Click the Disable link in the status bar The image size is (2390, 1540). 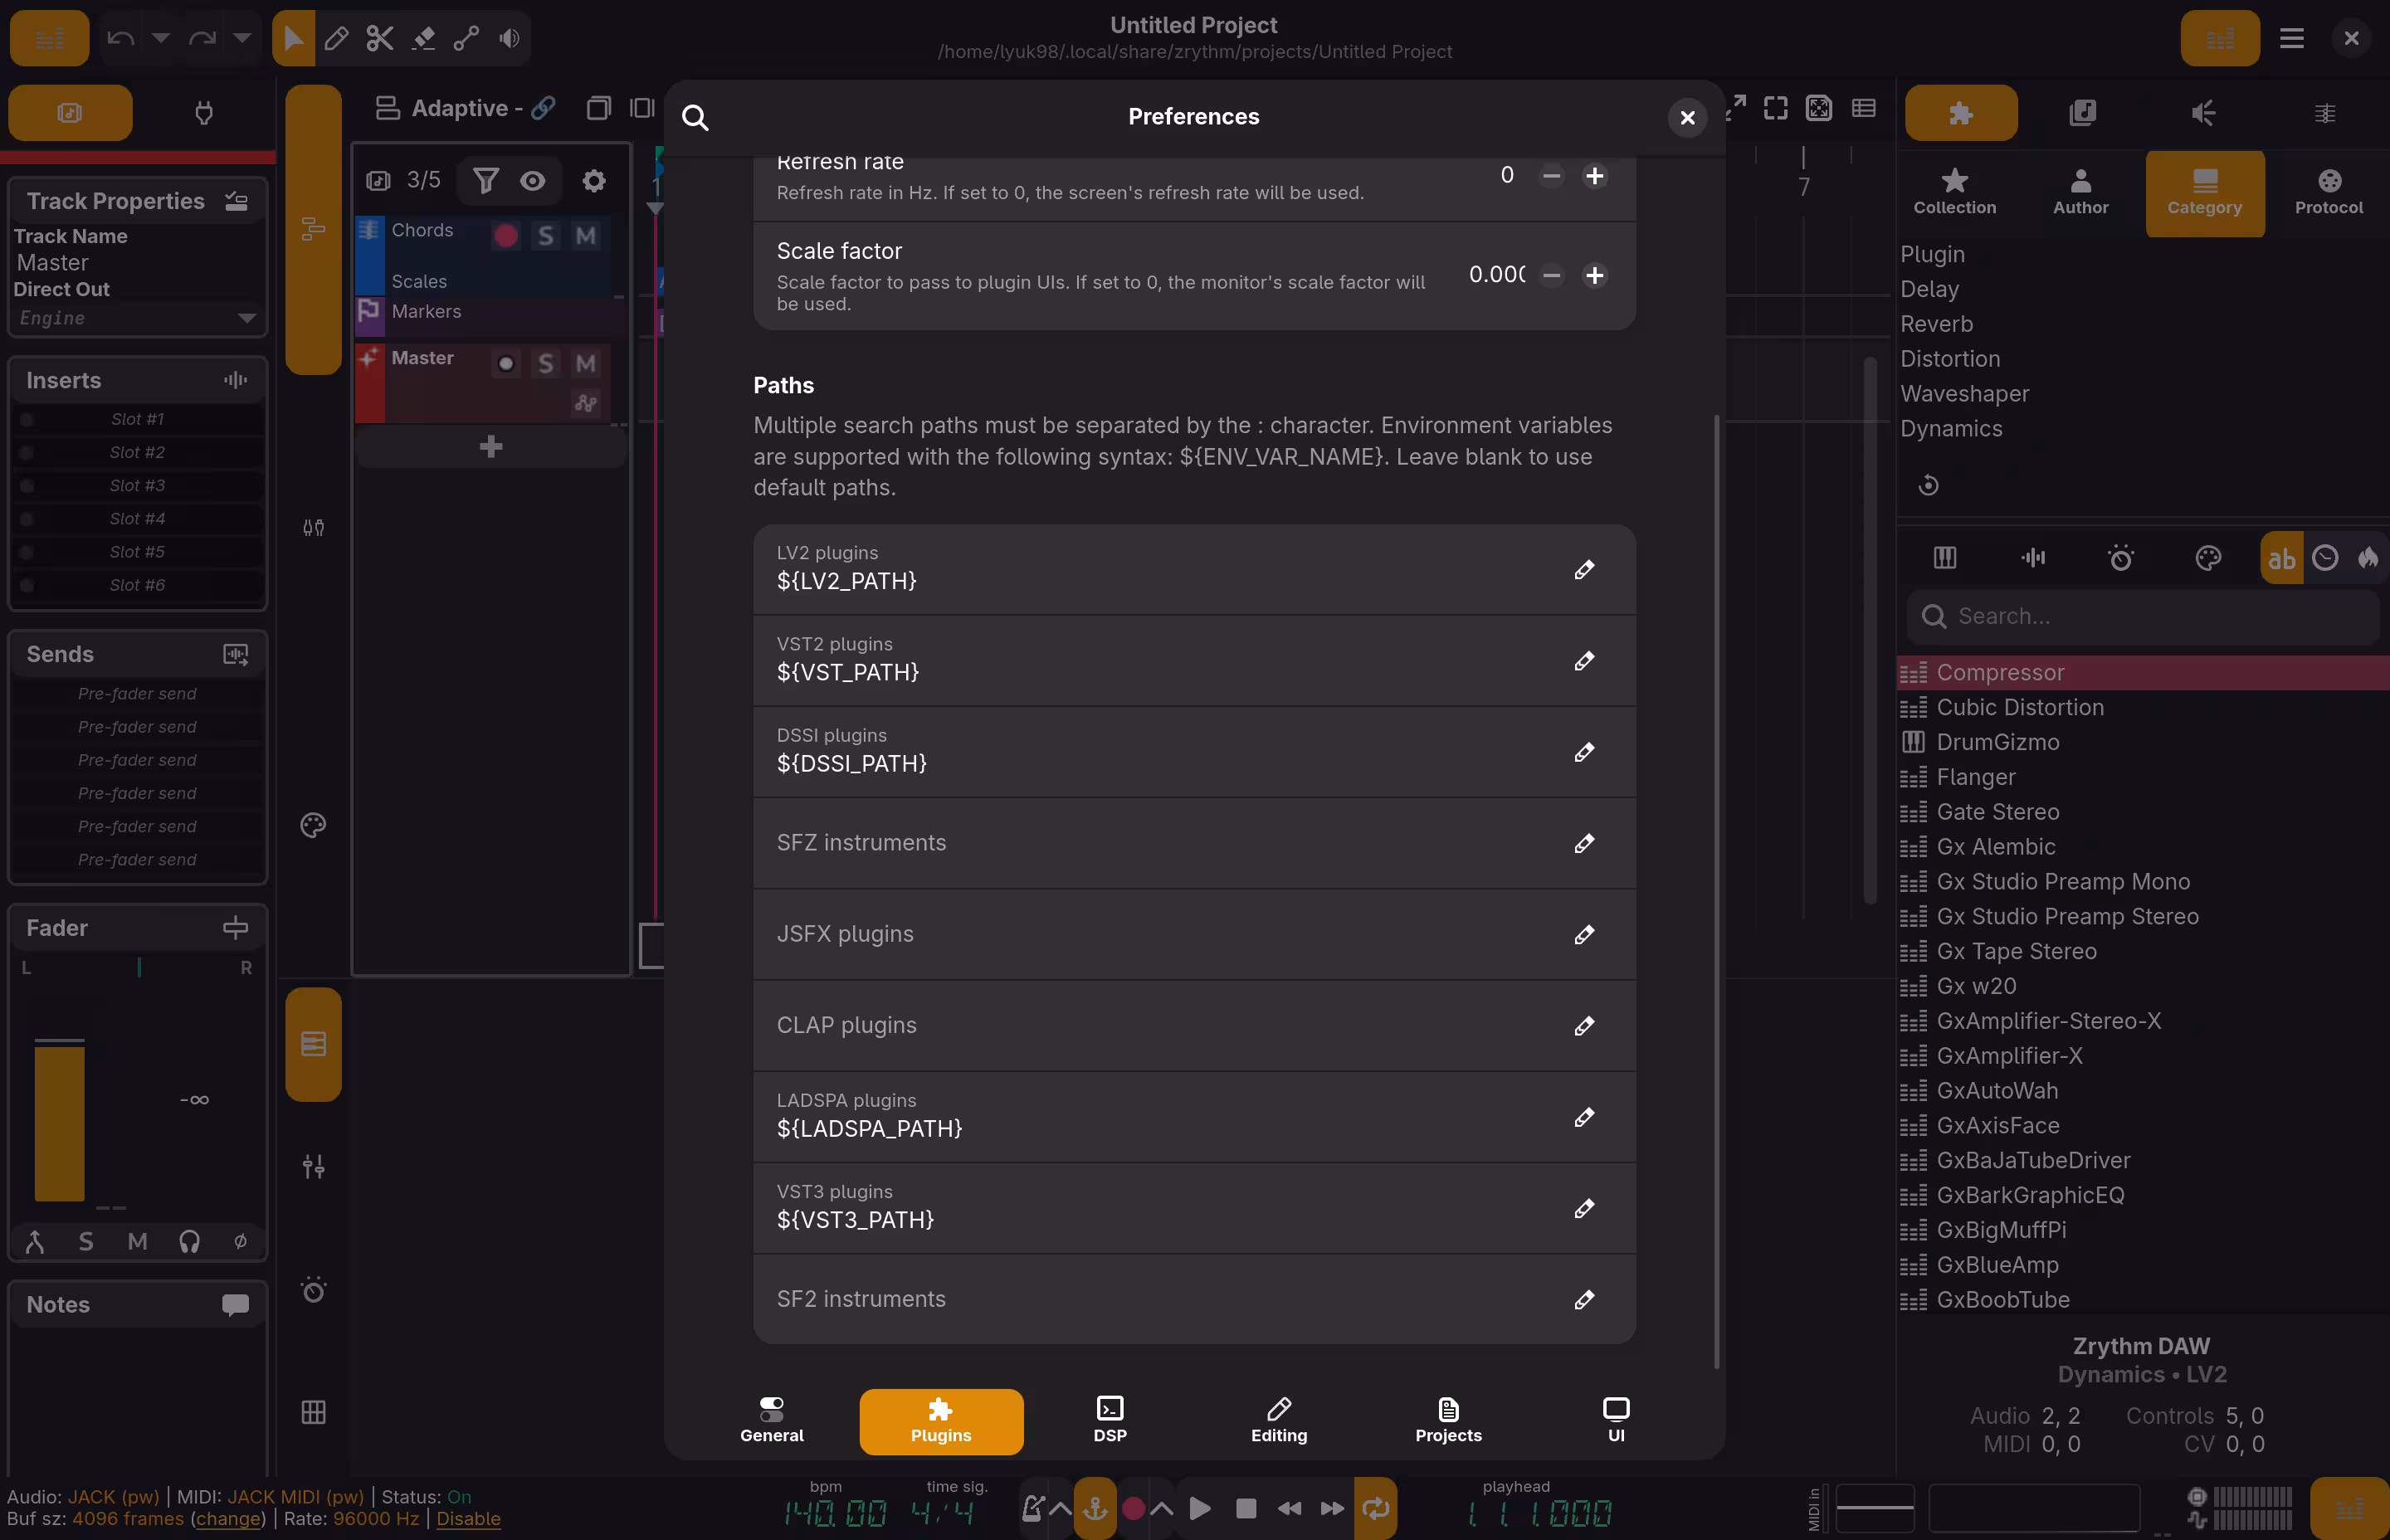tap(469, 1519)
